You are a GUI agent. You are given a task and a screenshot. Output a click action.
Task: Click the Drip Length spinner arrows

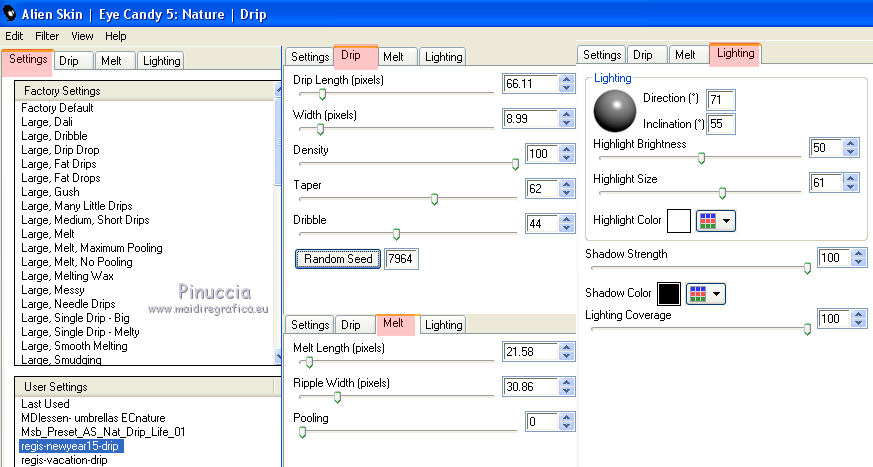tap(567, 83)
